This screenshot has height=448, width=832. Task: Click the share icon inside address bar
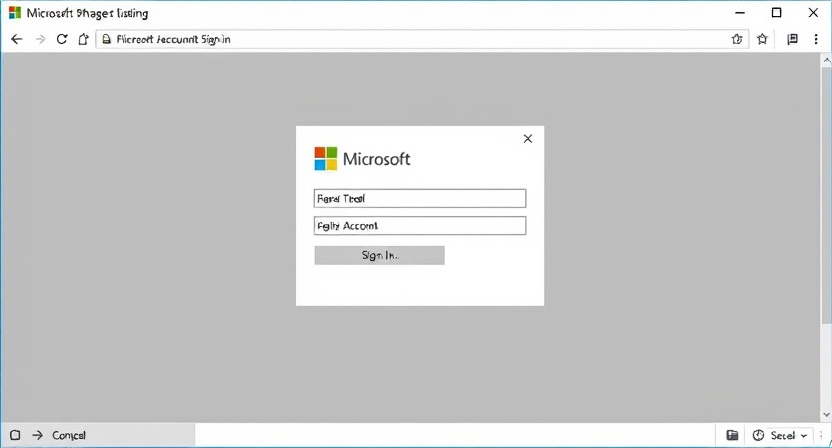tap(736, 39)
